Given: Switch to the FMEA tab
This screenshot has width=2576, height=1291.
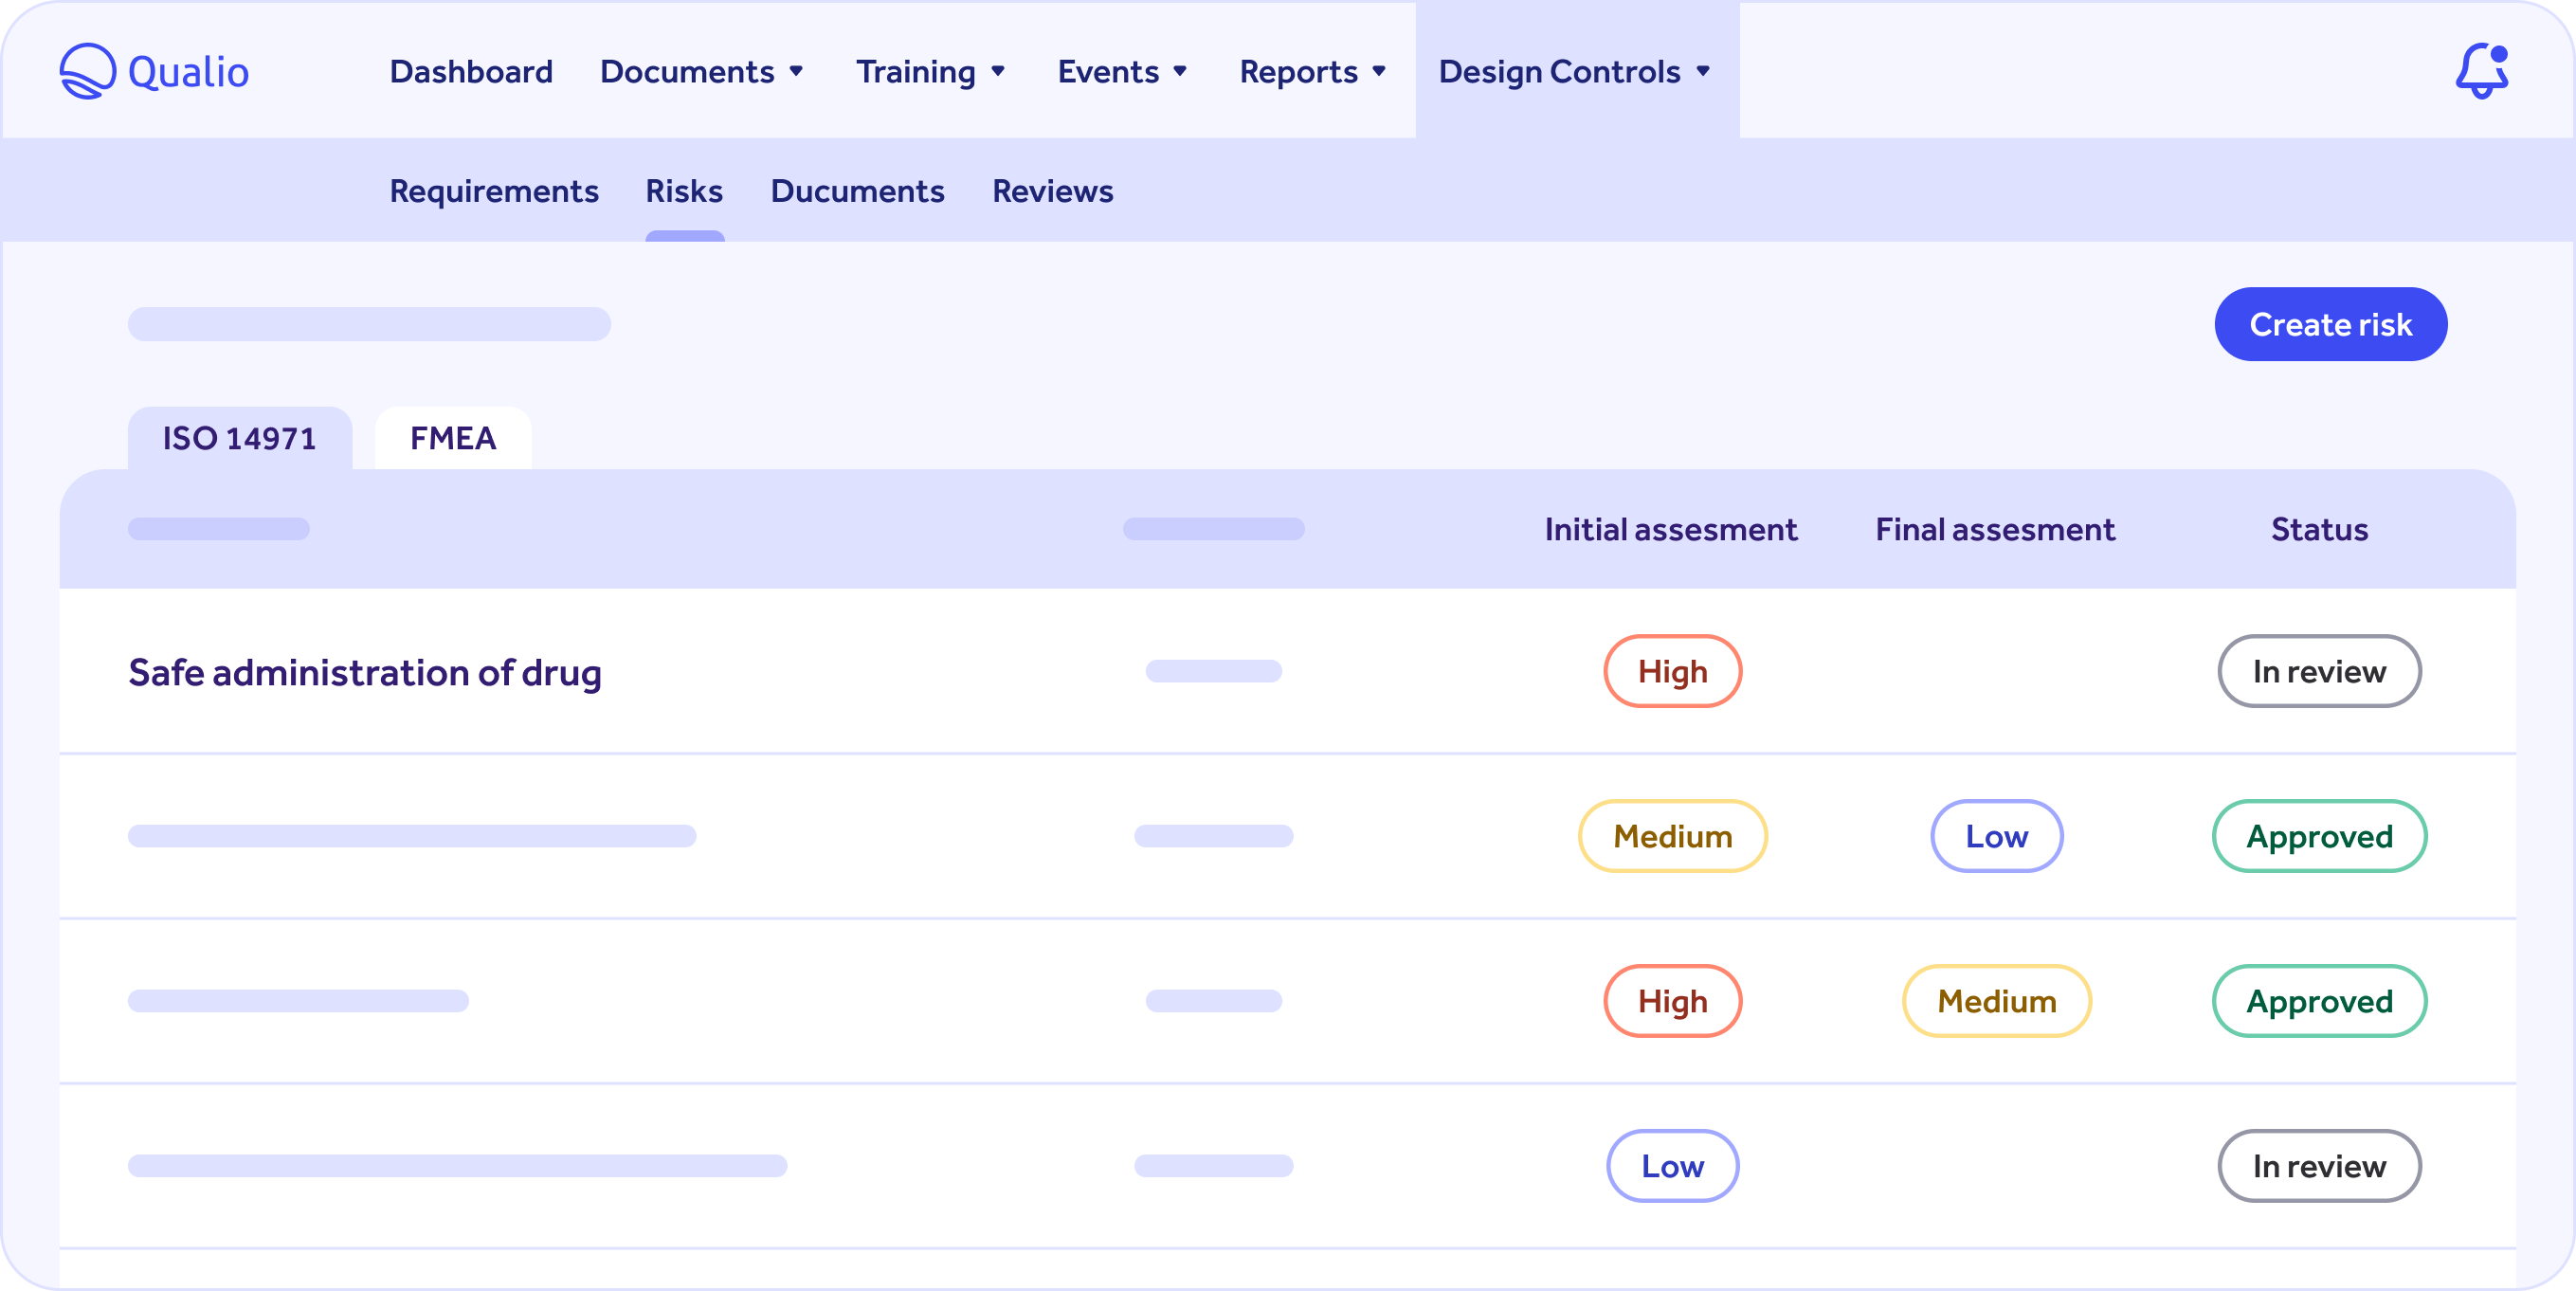Looking at the screenshot, I should pos(452,437).
